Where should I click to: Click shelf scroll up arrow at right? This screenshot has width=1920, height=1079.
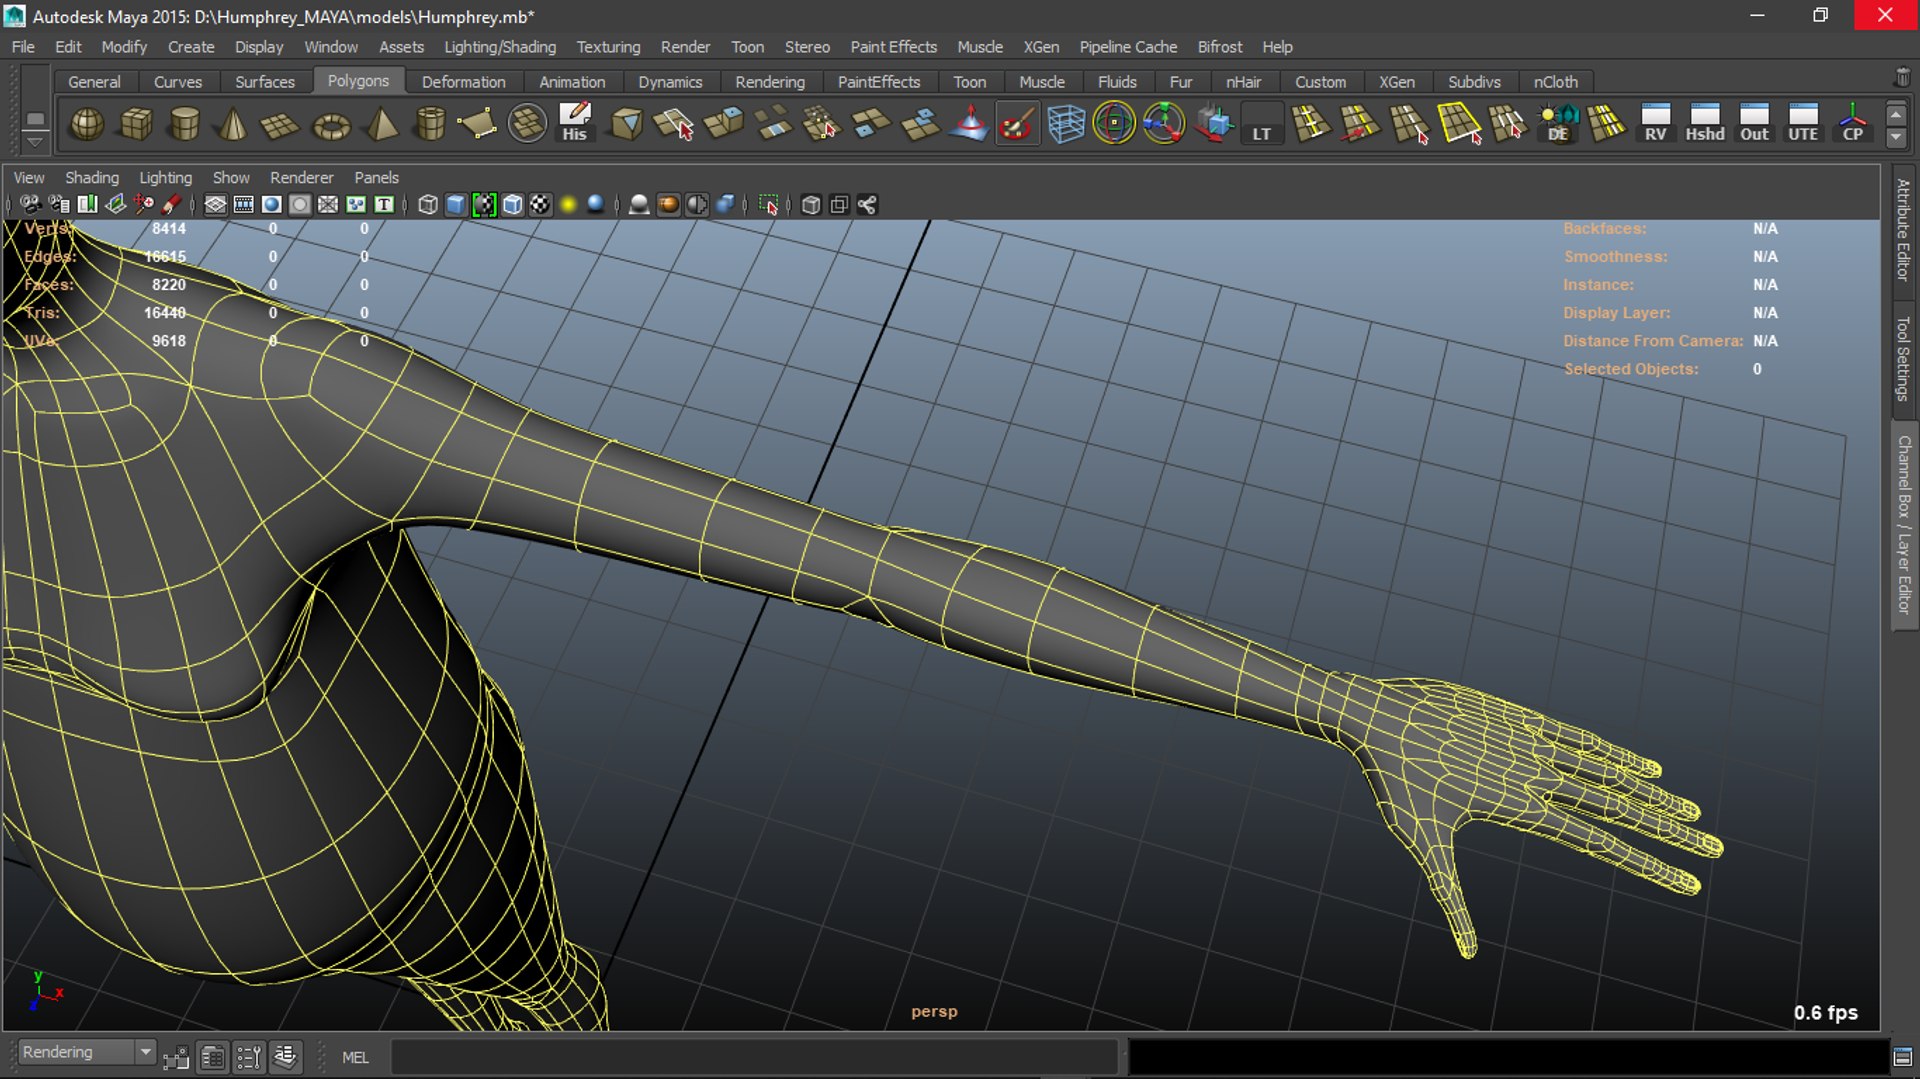click(1896, 114)
